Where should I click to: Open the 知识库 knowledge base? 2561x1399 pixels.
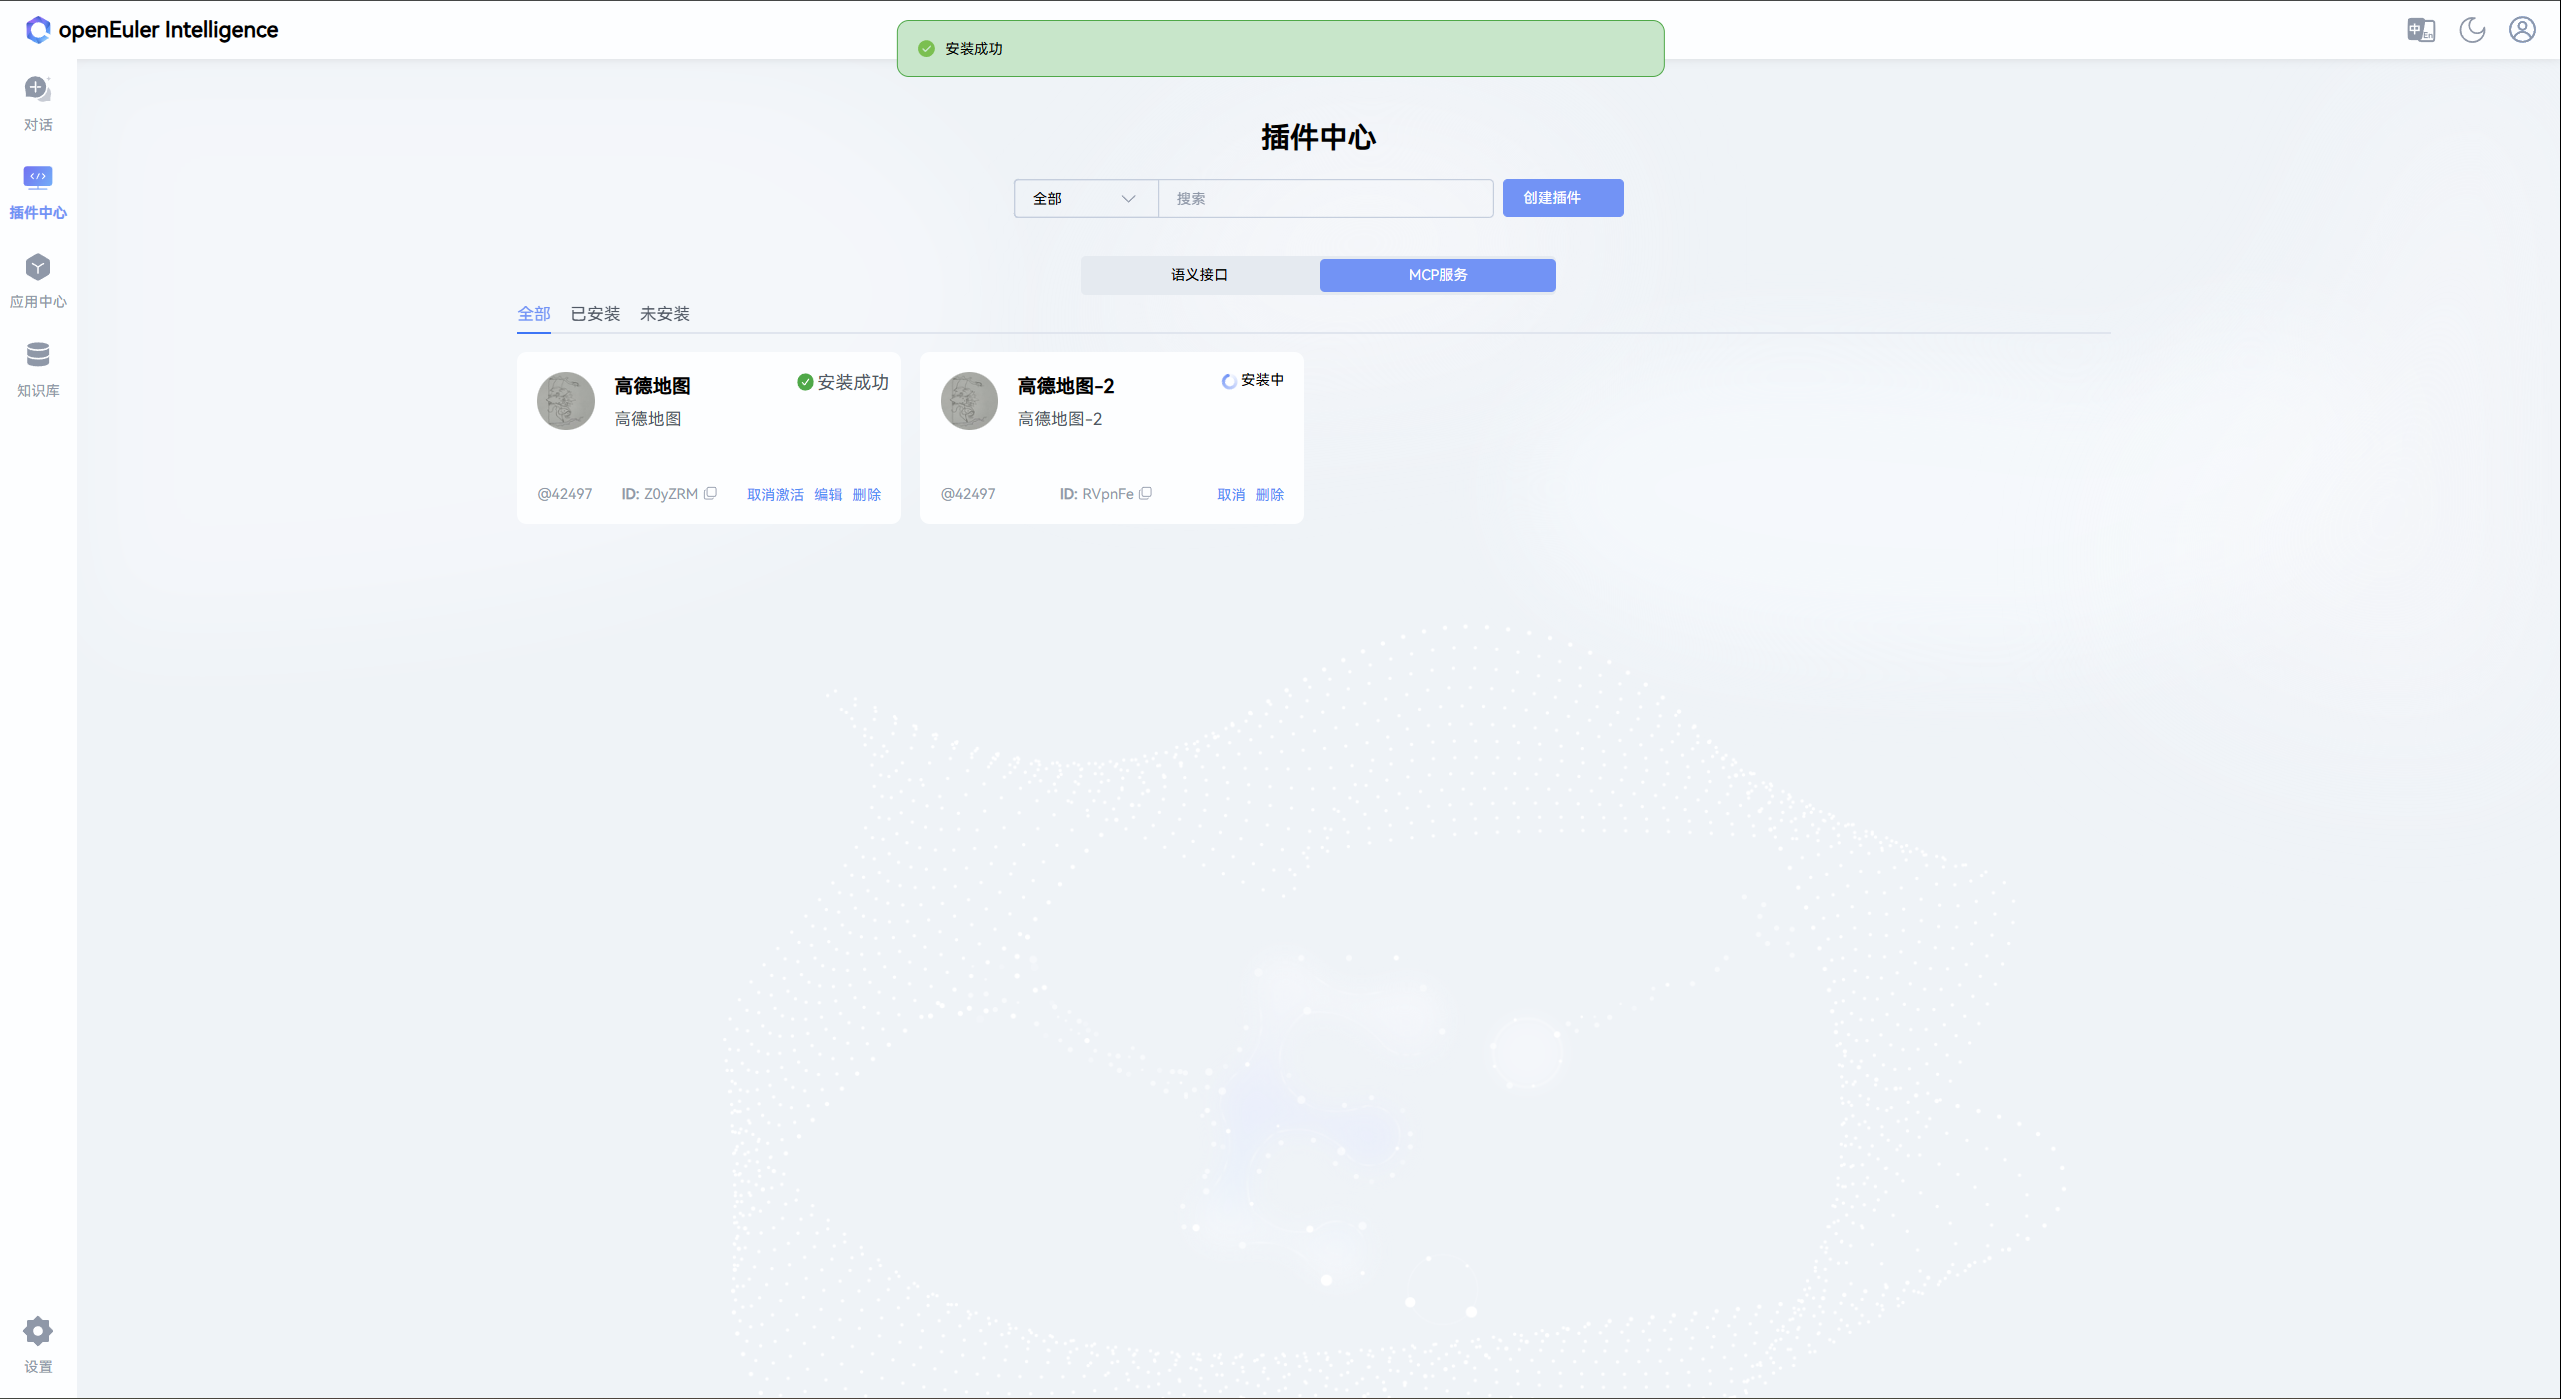37,366
